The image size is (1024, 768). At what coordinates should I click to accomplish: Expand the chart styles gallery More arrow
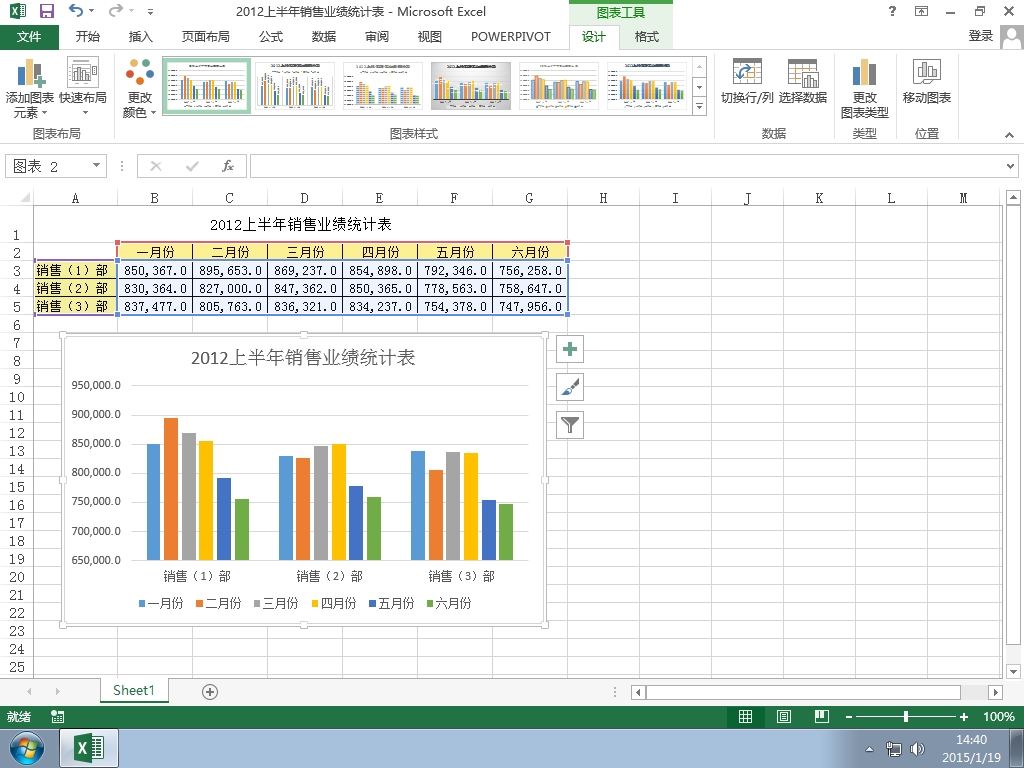(699, 105)
